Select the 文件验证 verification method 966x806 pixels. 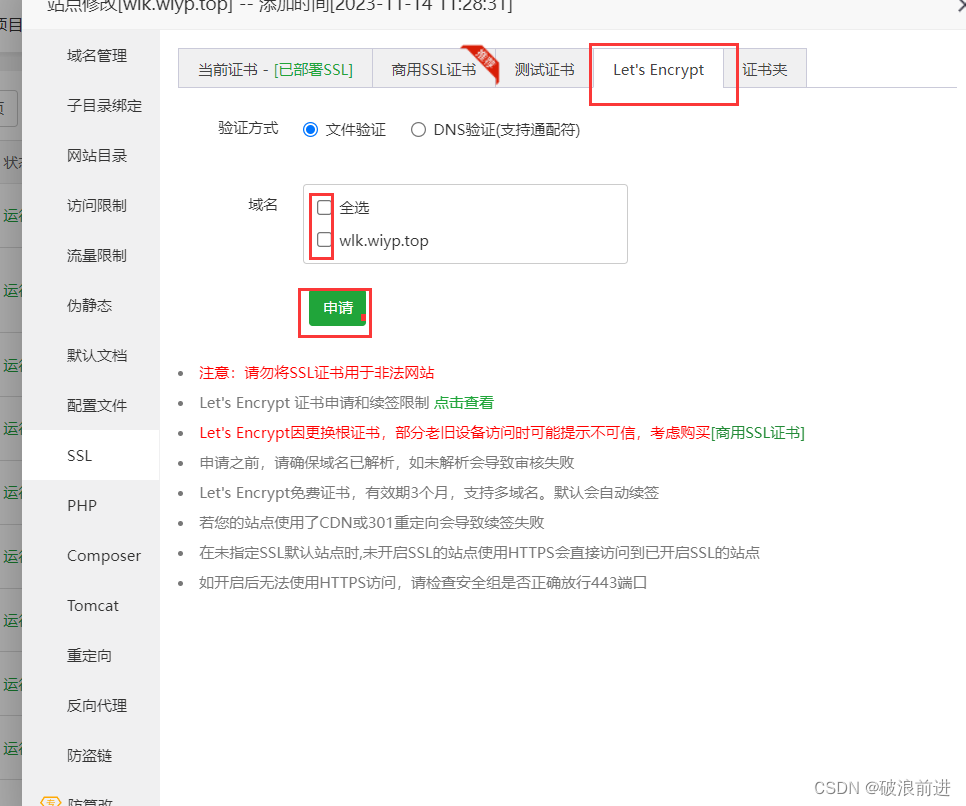pyautogui.click(x=310, y=129)
